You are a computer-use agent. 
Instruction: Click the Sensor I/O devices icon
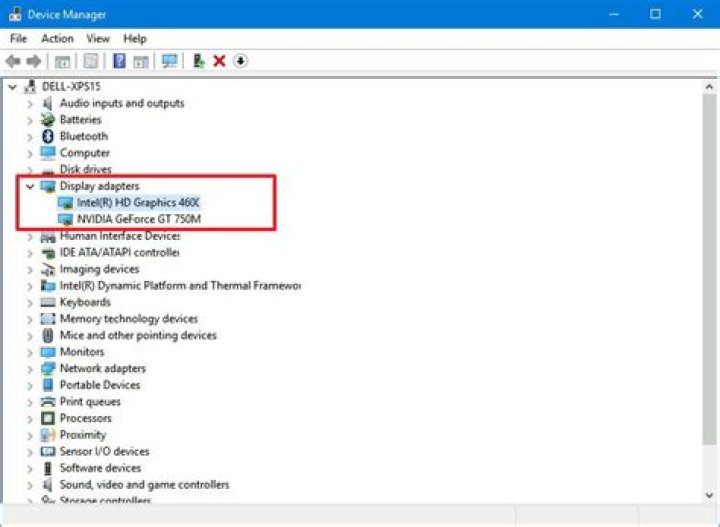pyautogui.click(x=48, y=451)
